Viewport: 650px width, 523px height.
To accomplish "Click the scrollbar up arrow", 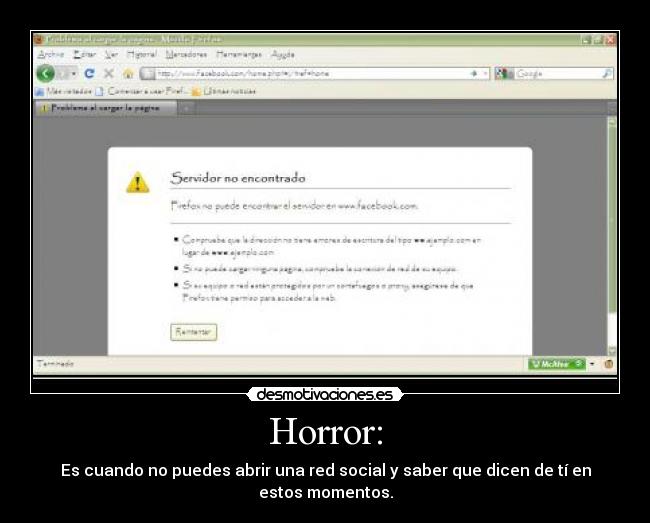I will pos(612,121).
